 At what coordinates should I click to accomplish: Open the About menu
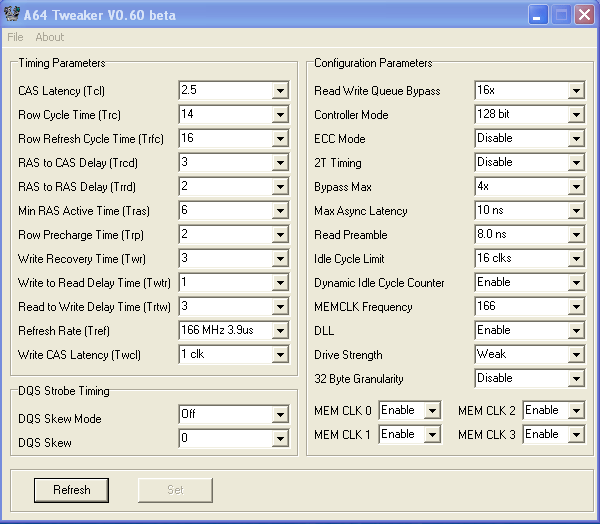tap(49, 37)
